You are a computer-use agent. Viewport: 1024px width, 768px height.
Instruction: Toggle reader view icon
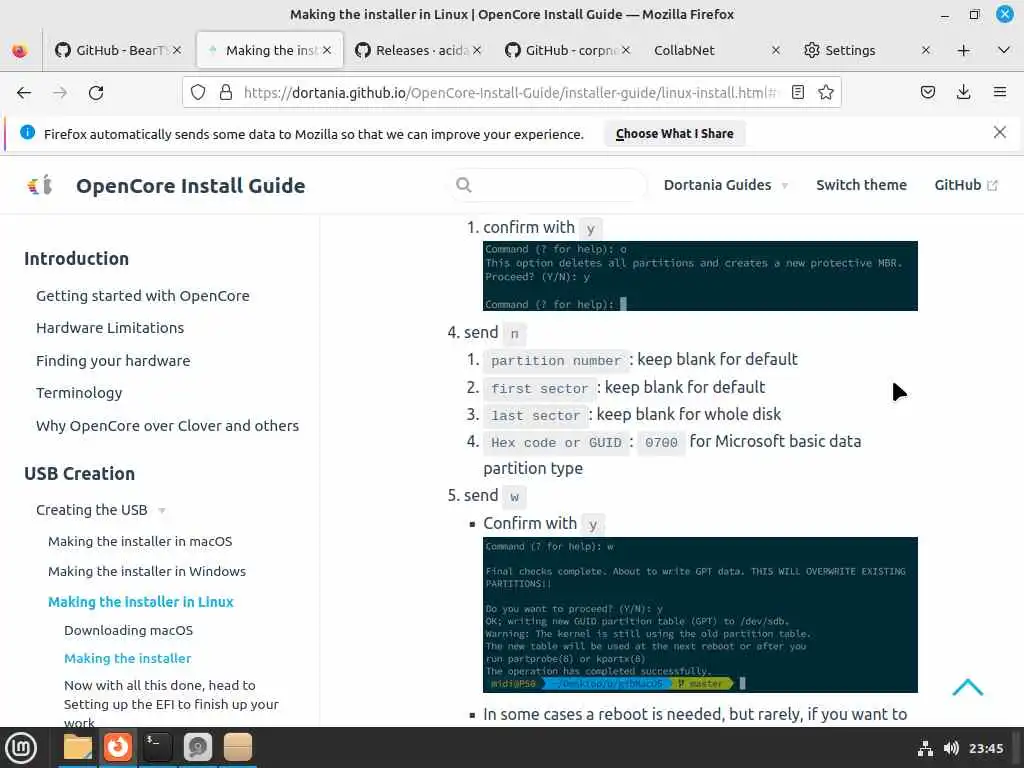coord(797,93)
